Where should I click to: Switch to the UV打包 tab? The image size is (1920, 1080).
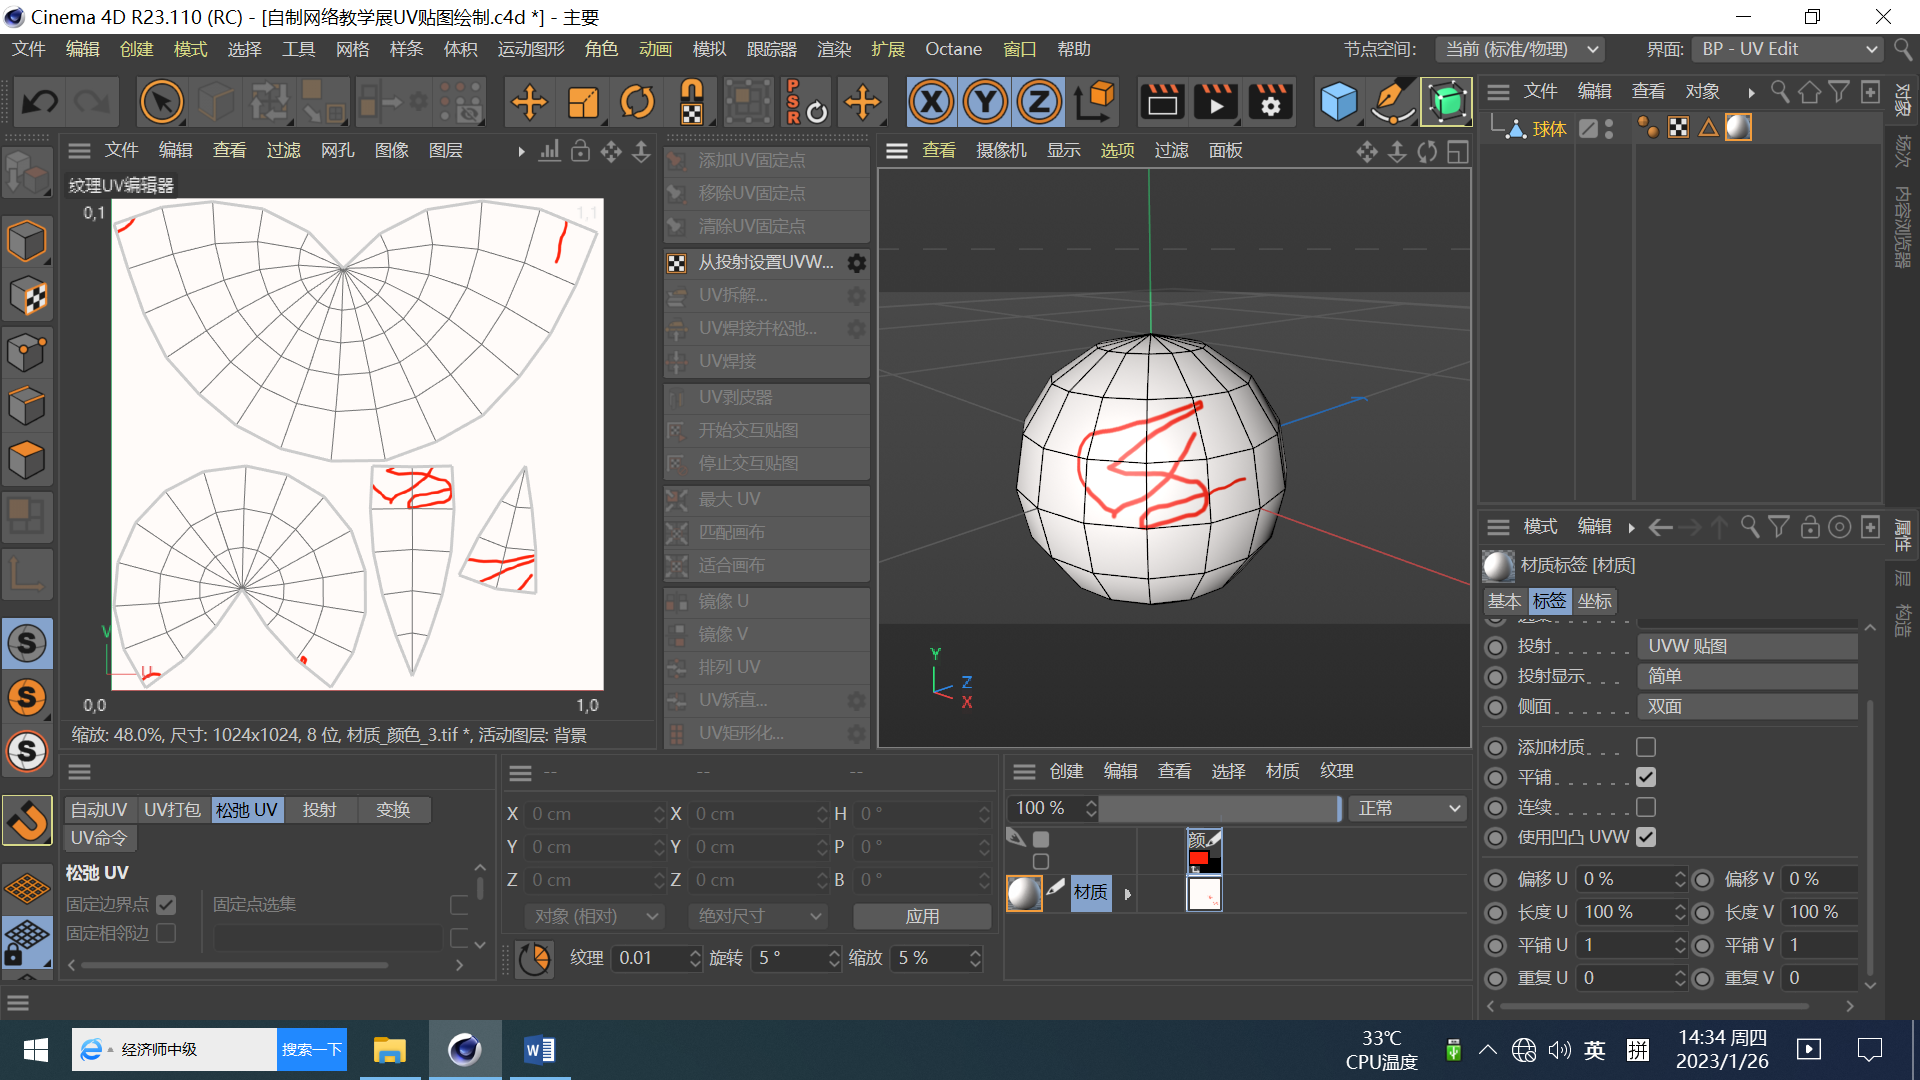click(172, 810)
